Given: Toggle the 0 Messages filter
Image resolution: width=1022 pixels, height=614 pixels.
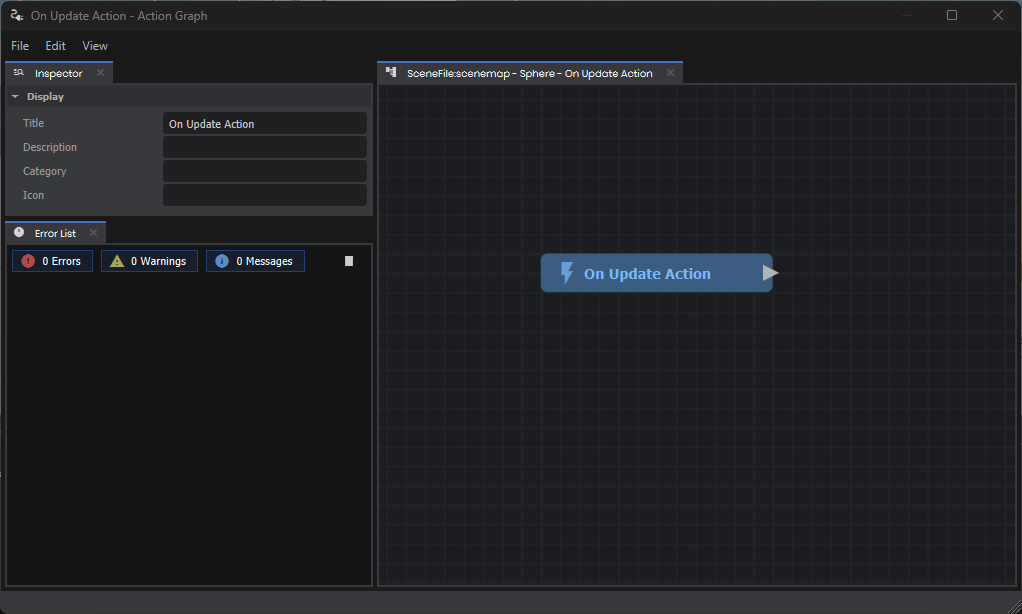Looking at the screenshot, I should [x=255, y=260].
